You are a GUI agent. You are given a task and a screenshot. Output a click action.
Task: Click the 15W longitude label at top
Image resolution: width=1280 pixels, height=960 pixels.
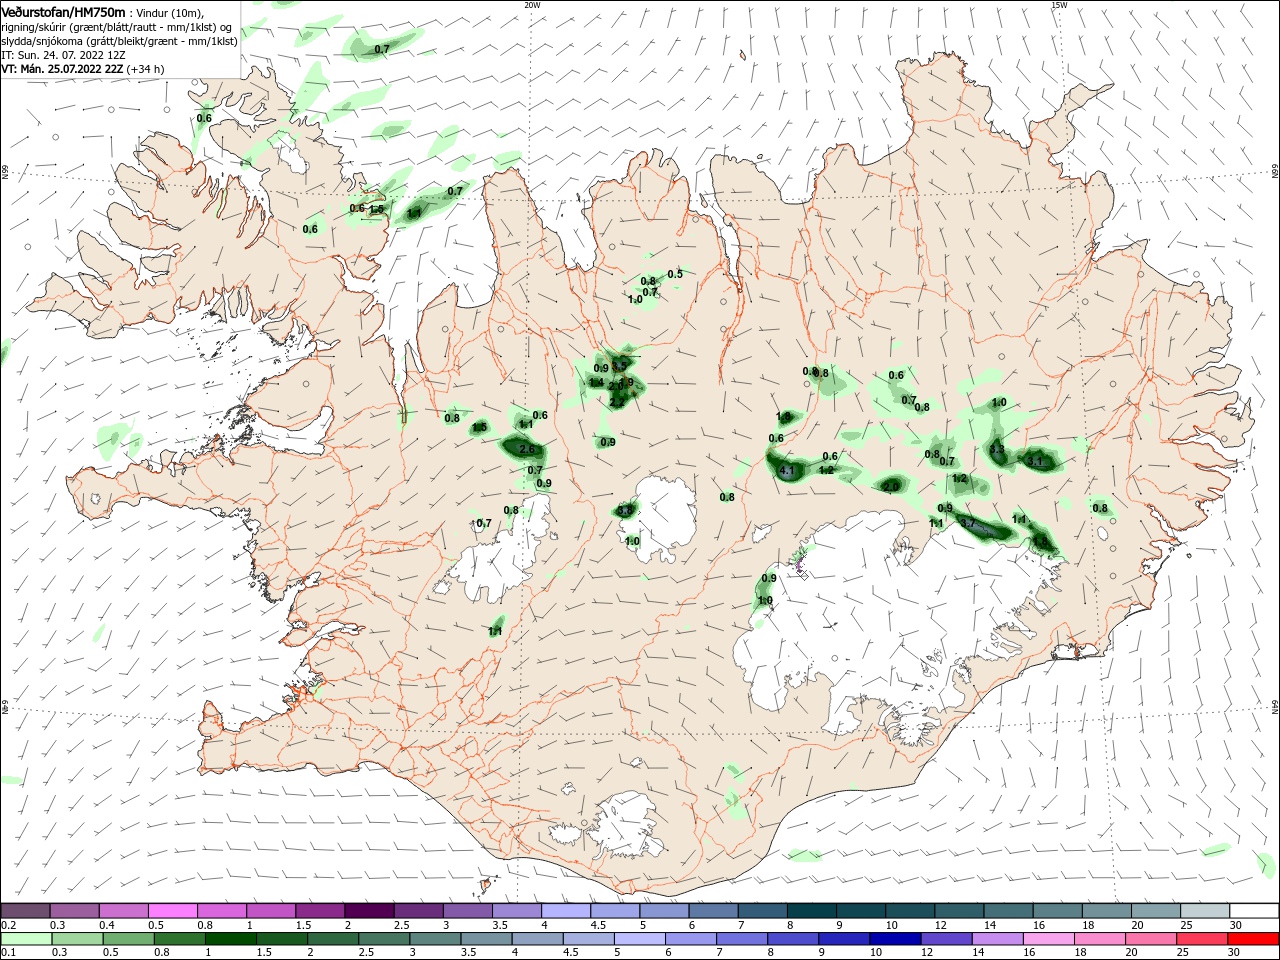pos(1059,5)
